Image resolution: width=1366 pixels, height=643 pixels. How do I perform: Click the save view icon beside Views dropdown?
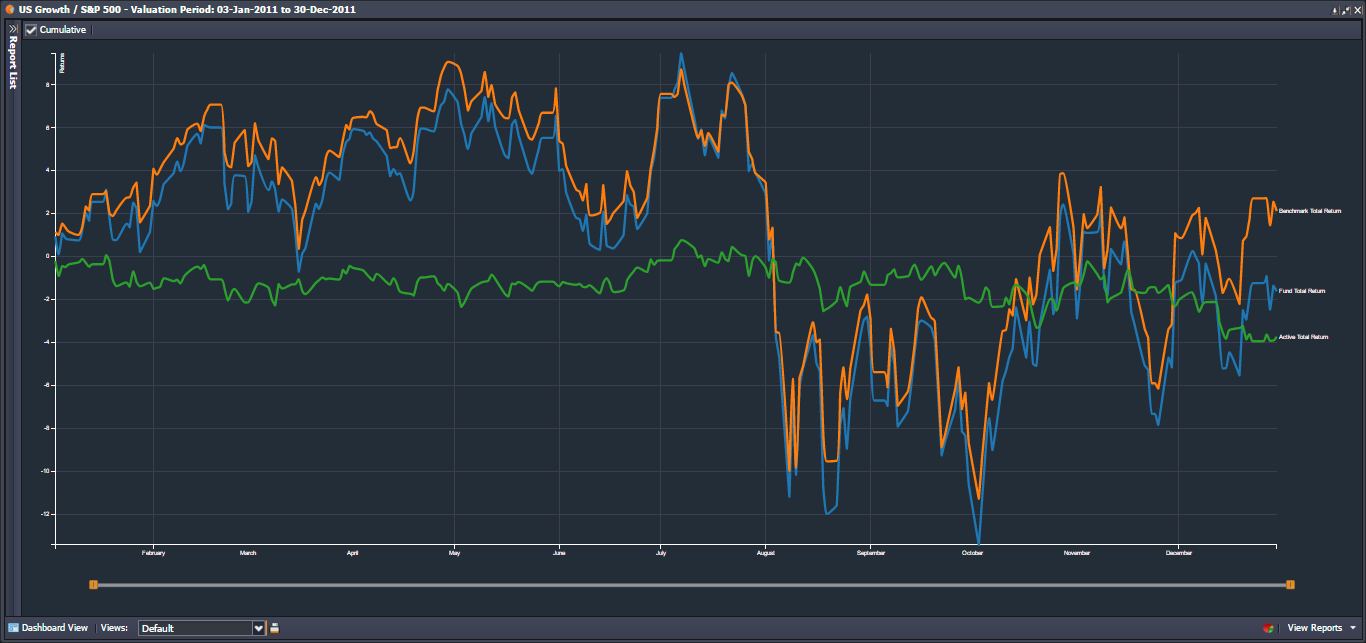(275, 628)
